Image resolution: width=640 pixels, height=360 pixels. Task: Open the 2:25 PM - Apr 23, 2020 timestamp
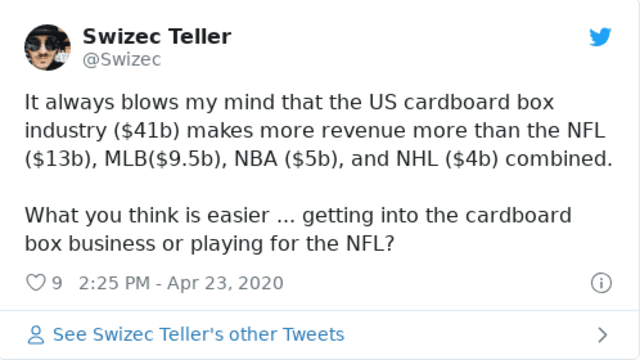tap(181, 283)
